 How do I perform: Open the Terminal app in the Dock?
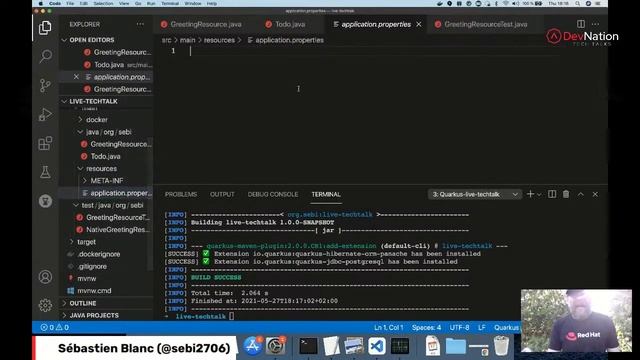click(x=308, y=346)
